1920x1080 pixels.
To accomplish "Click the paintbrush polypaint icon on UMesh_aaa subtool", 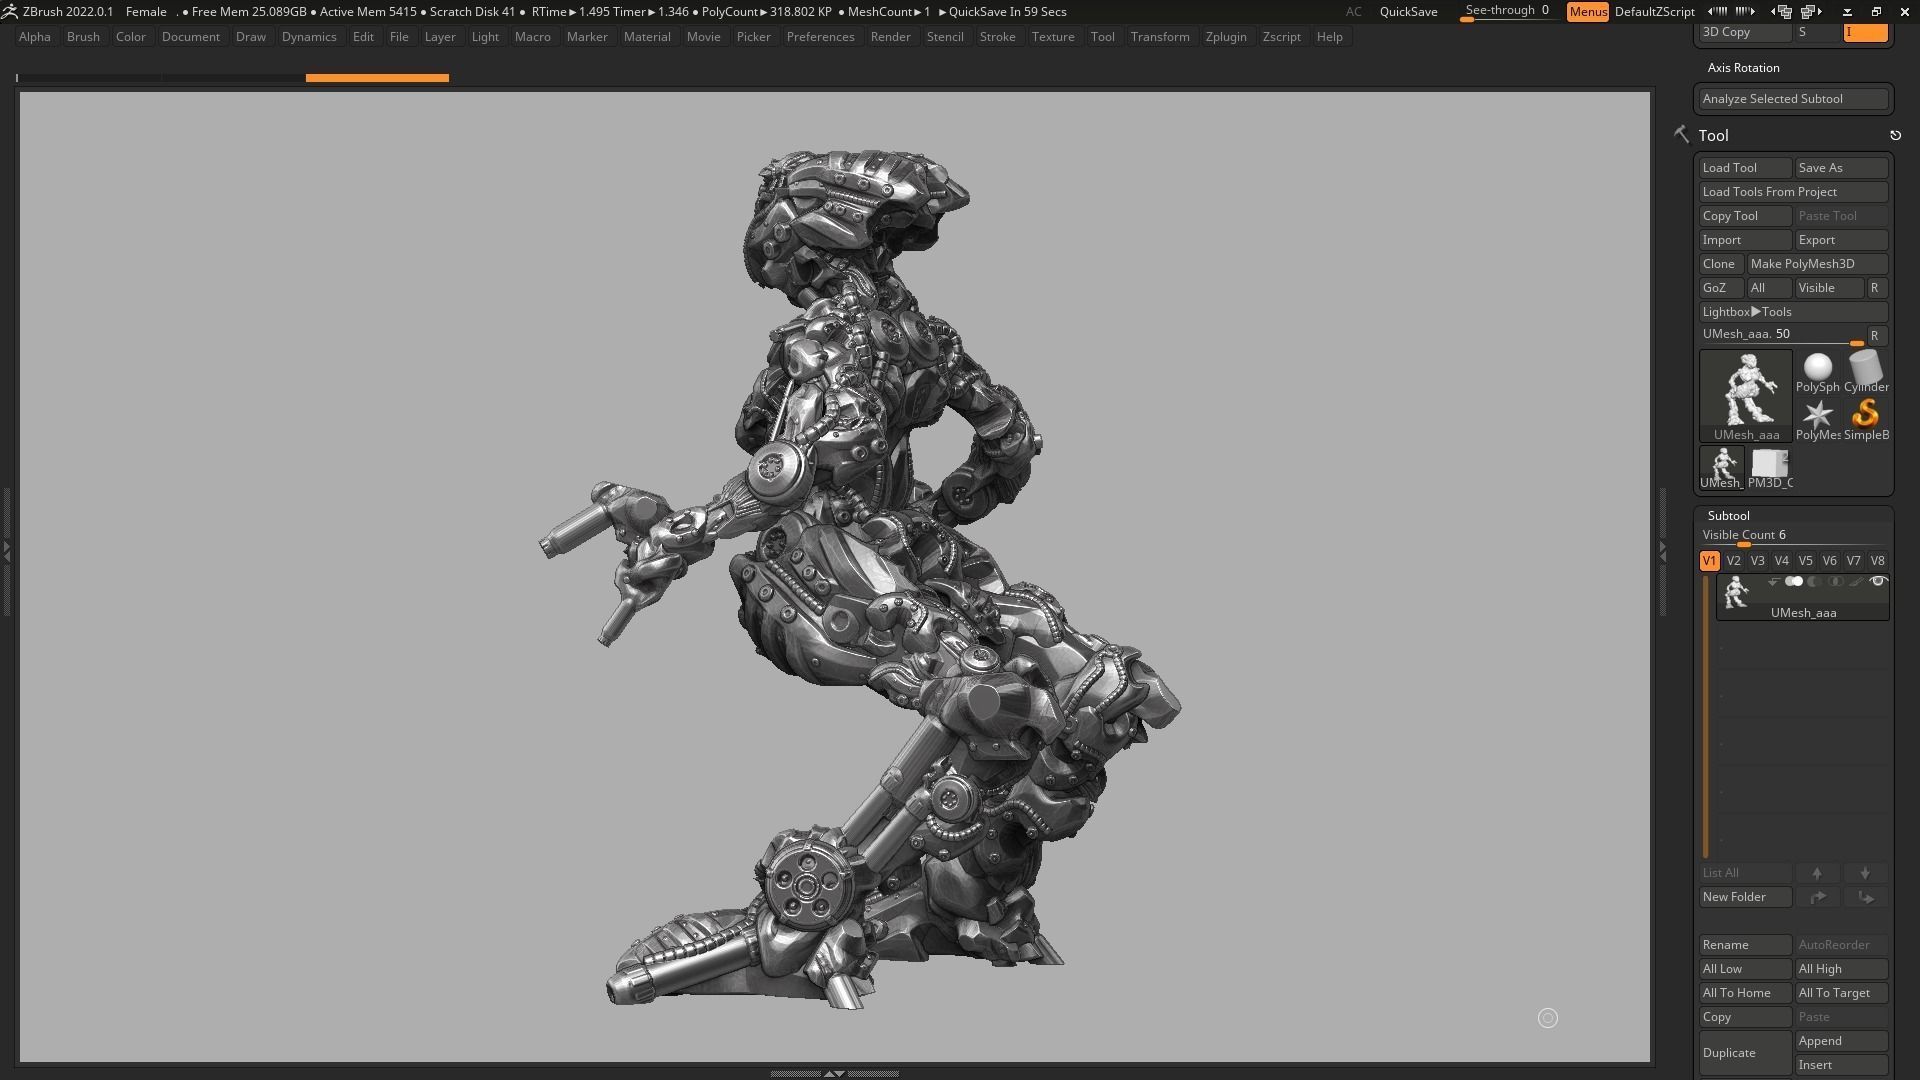I will [x=1856, y=582].
